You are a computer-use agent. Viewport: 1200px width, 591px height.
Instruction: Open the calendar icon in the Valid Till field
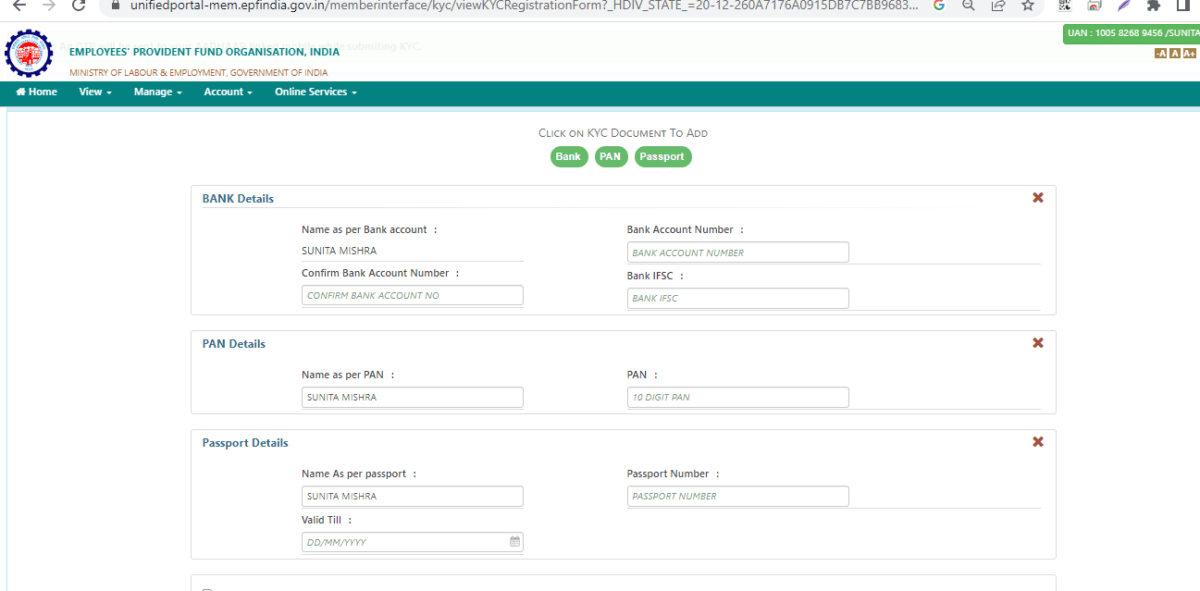coord(514,541)
